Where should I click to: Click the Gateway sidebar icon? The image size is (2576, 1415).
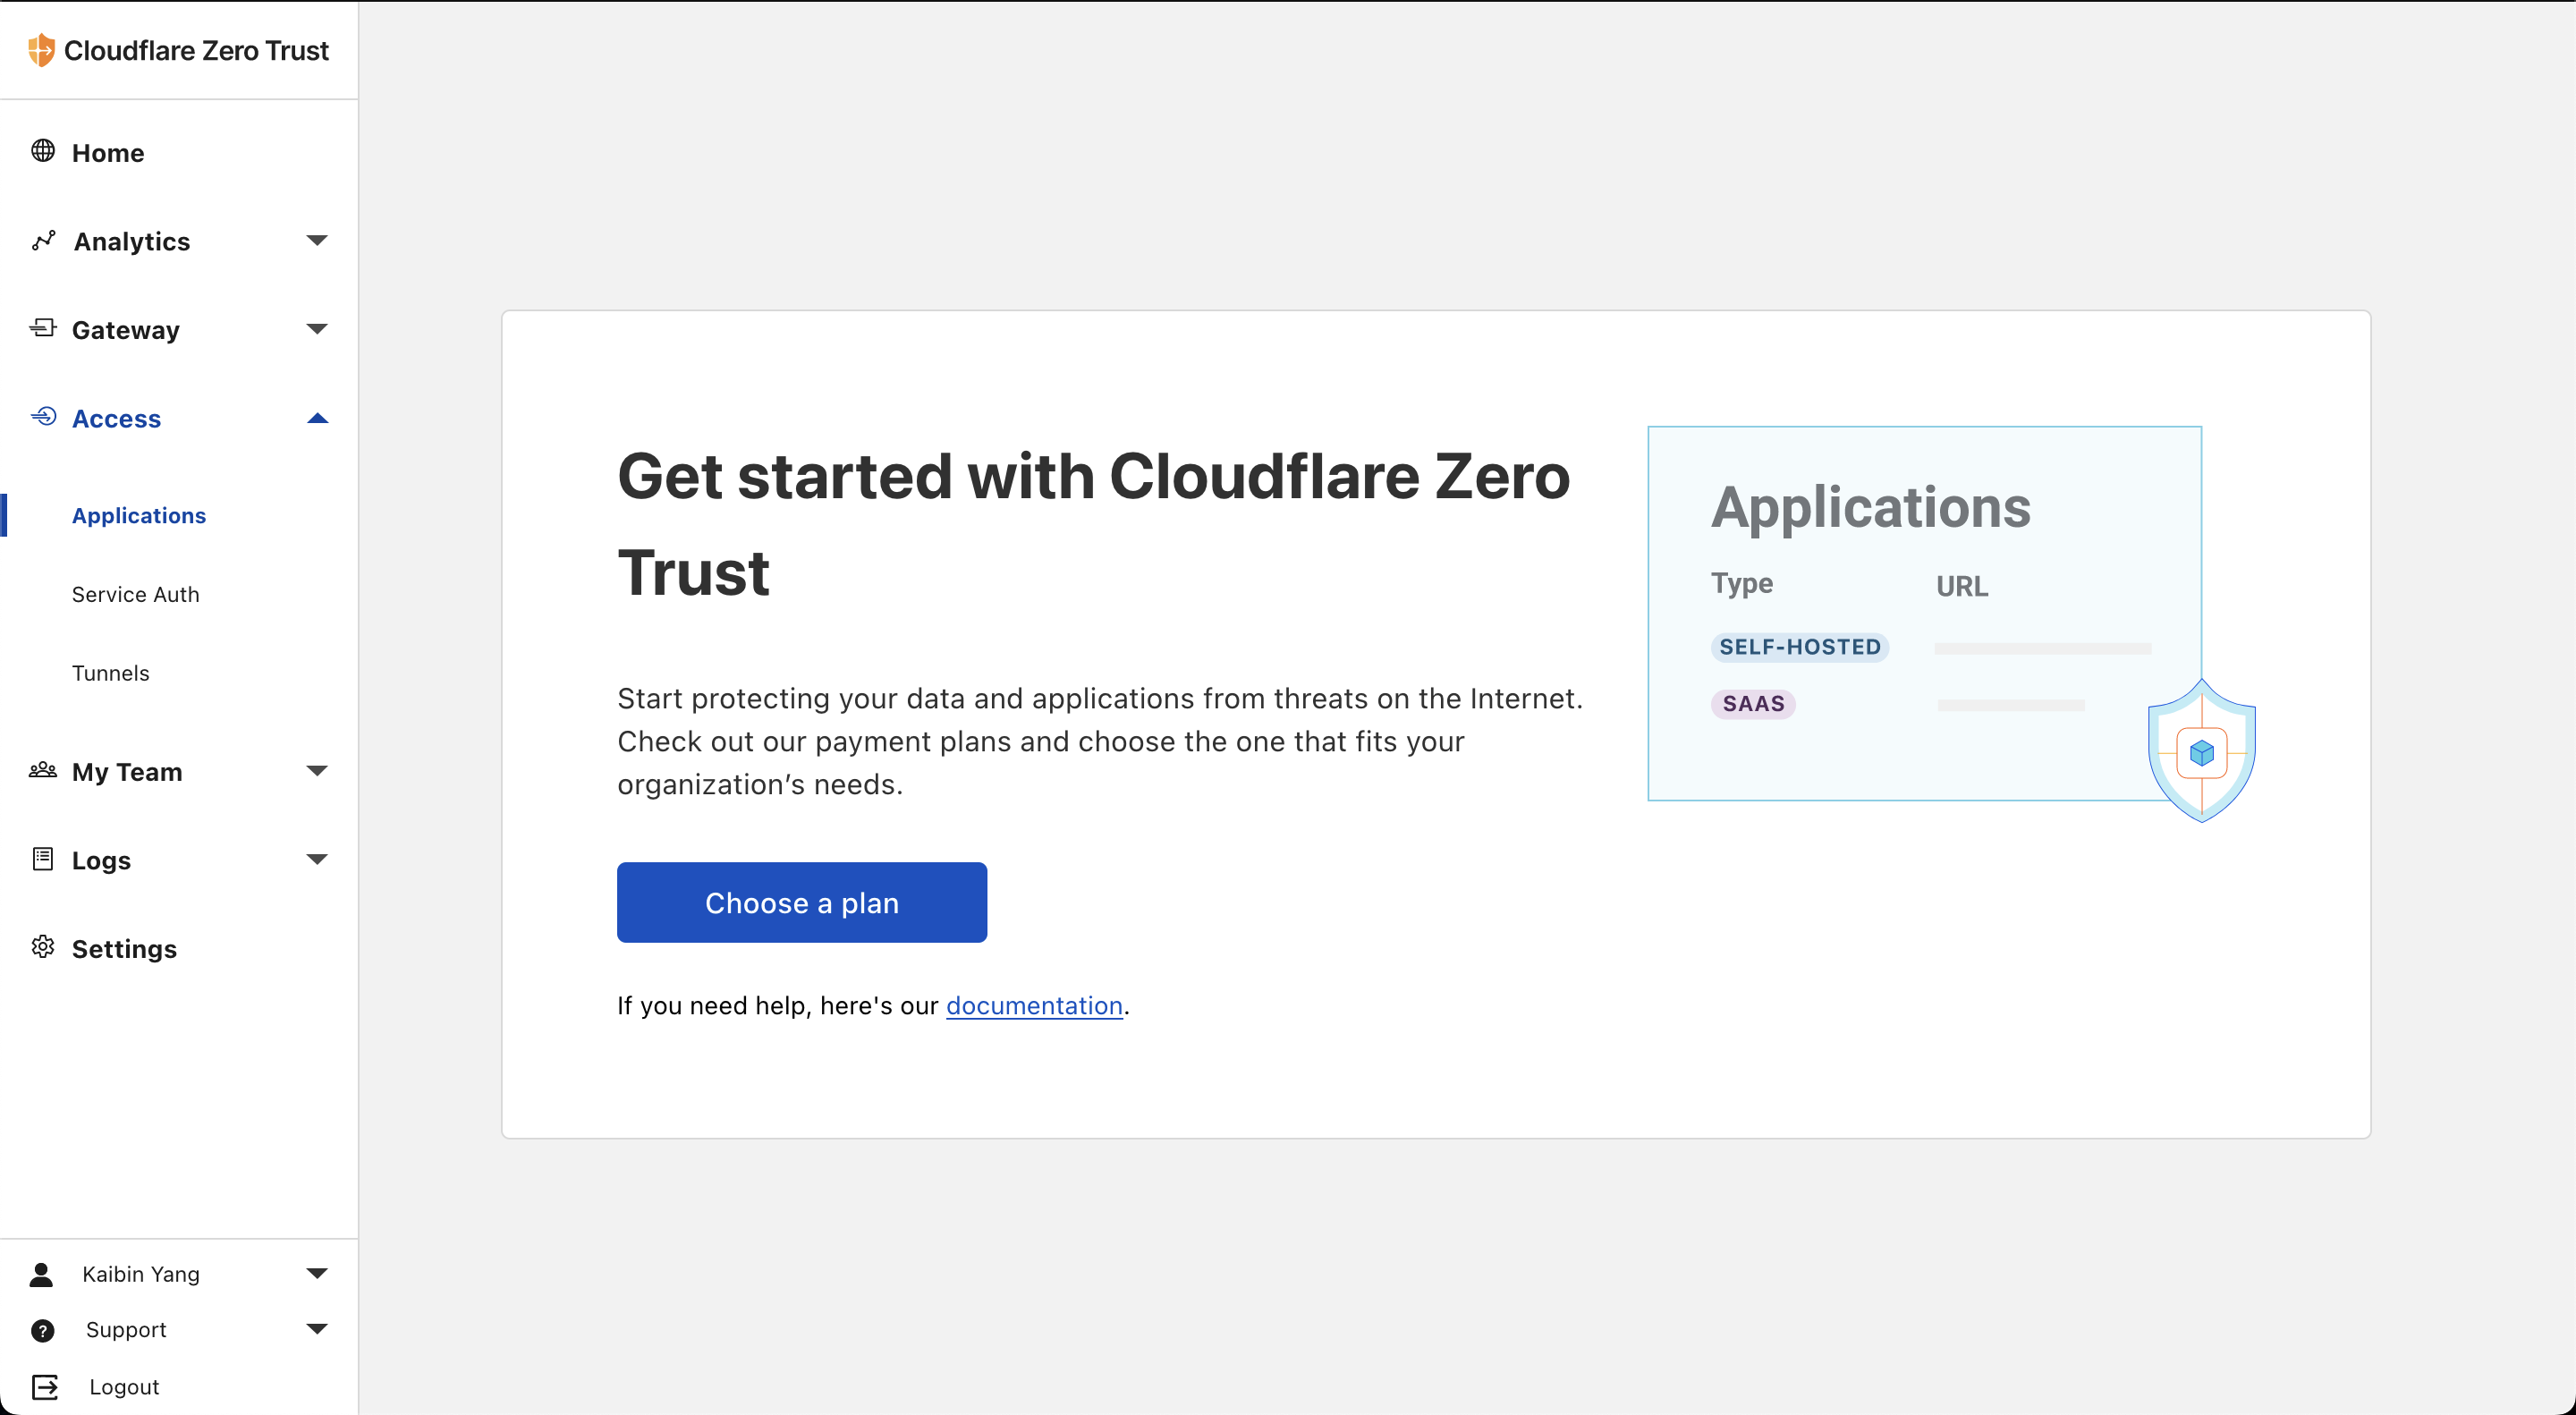click(43, 328)
